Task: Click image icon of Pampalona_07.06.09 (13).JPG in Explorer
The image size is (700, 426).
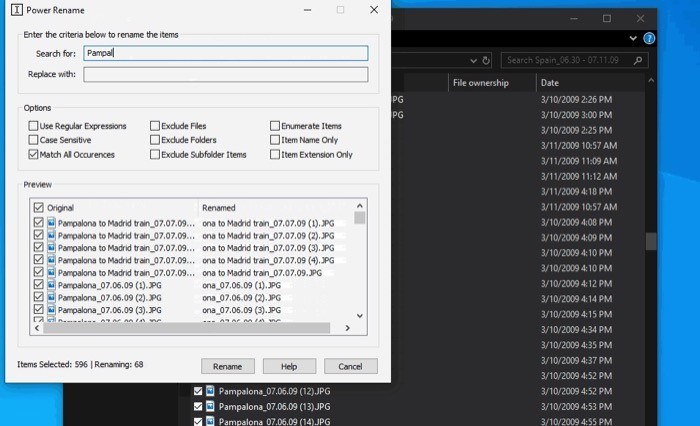Action: tap(210, 406)
